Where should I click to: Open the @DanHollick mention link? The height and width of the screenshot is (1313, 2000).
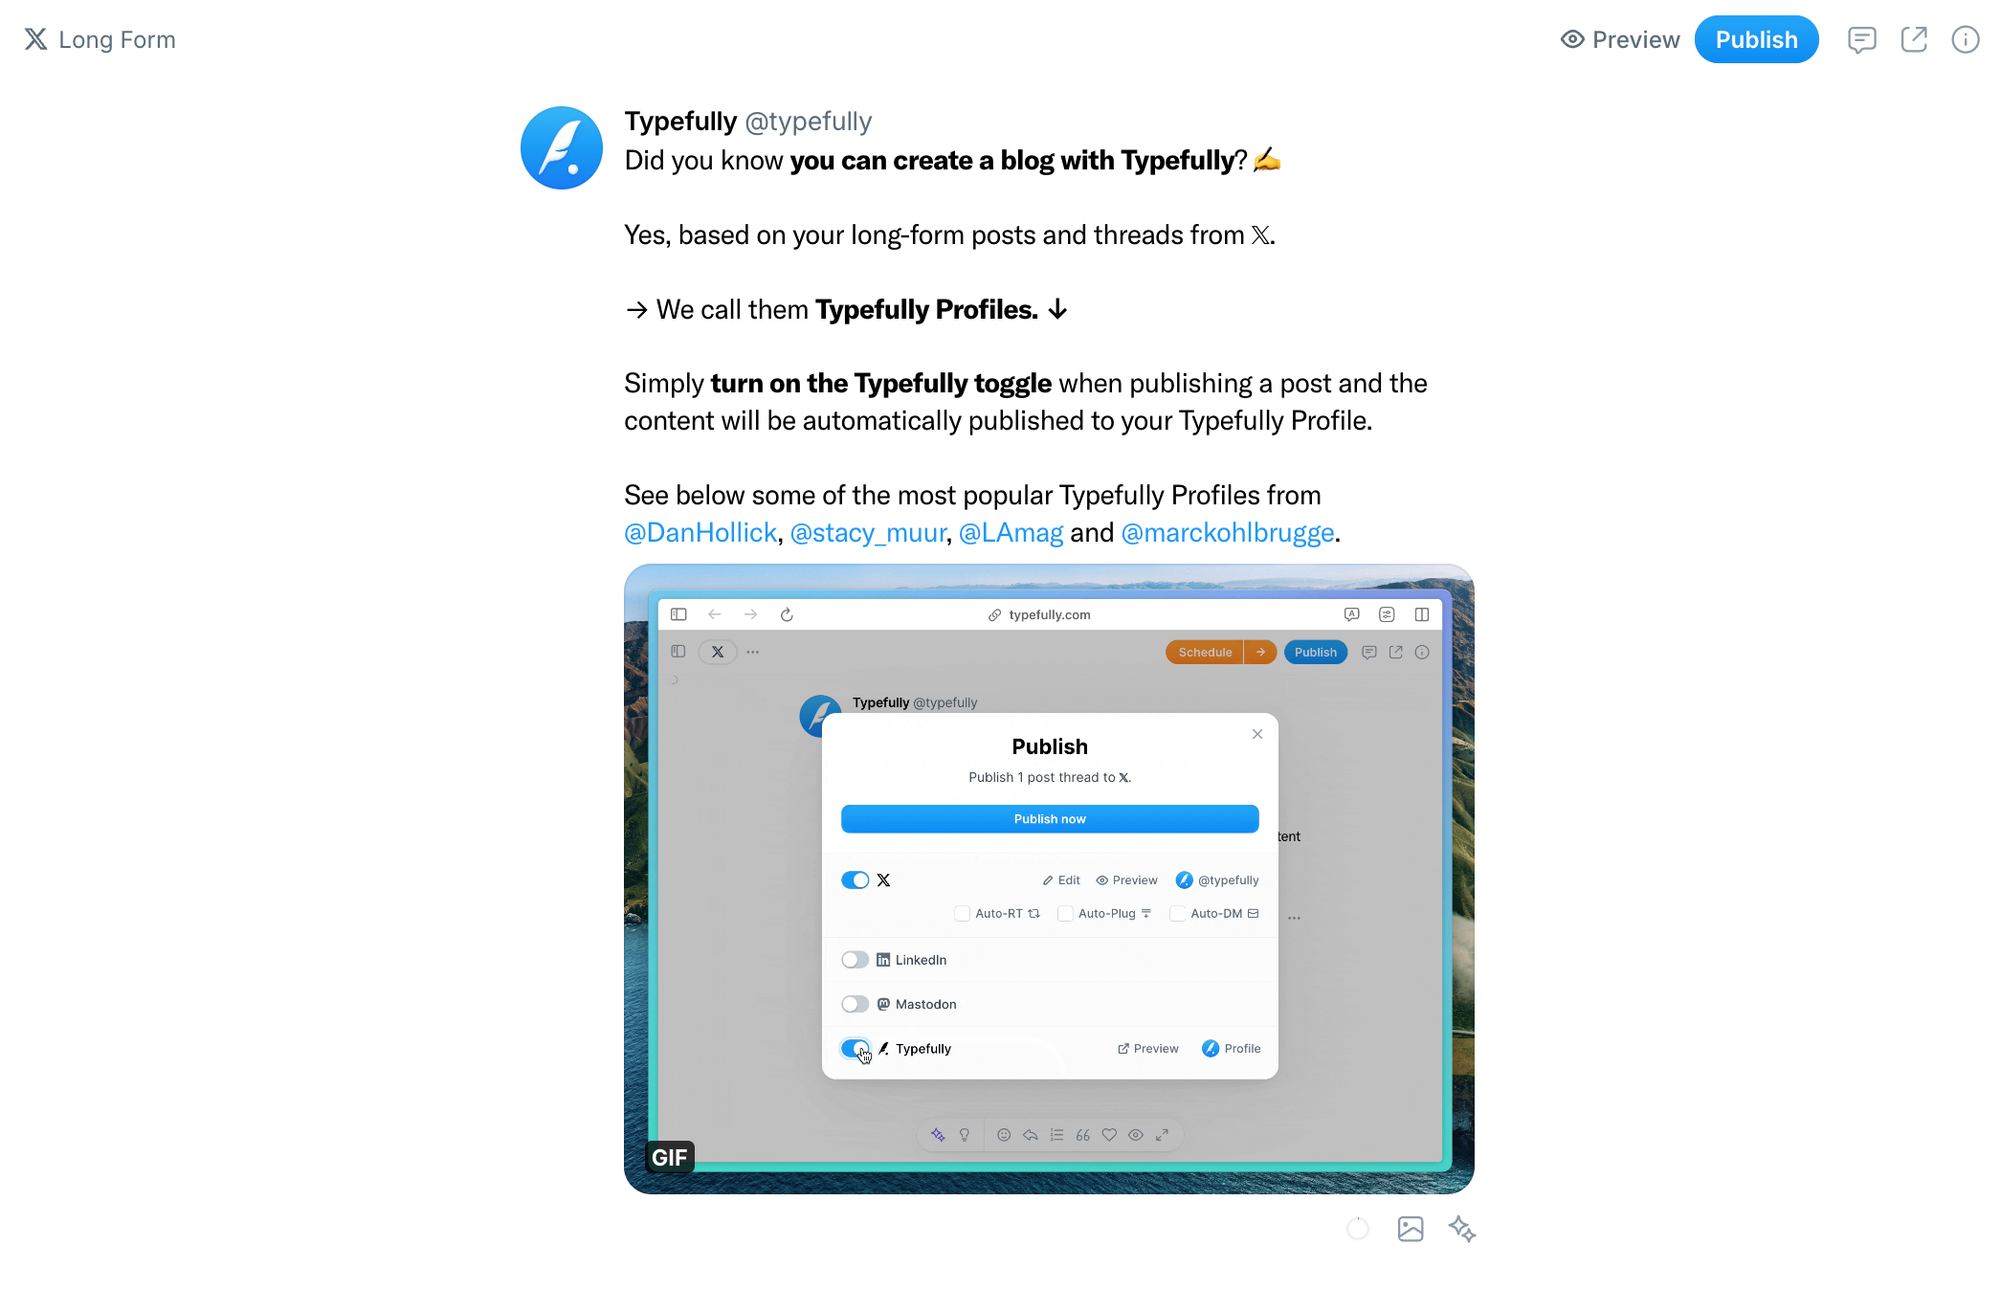coord(700,532)
